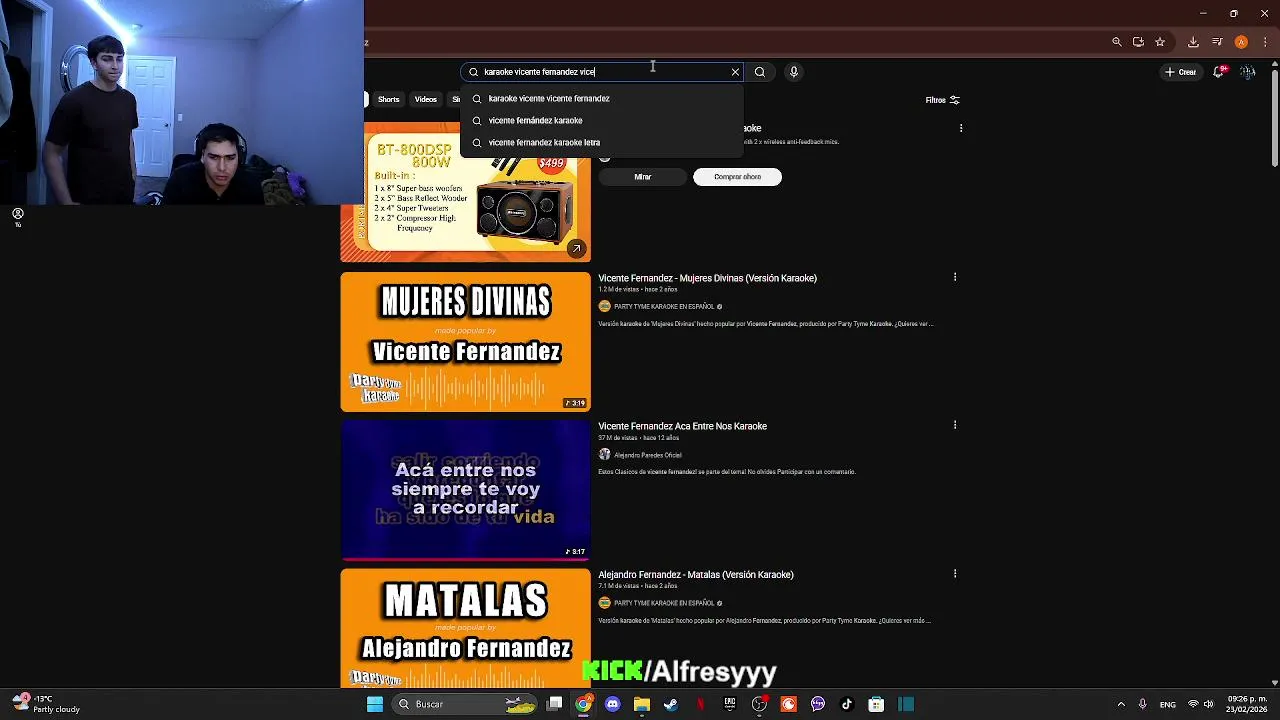
Task: Open more options for Matalas video
Action: coord(955,574)
